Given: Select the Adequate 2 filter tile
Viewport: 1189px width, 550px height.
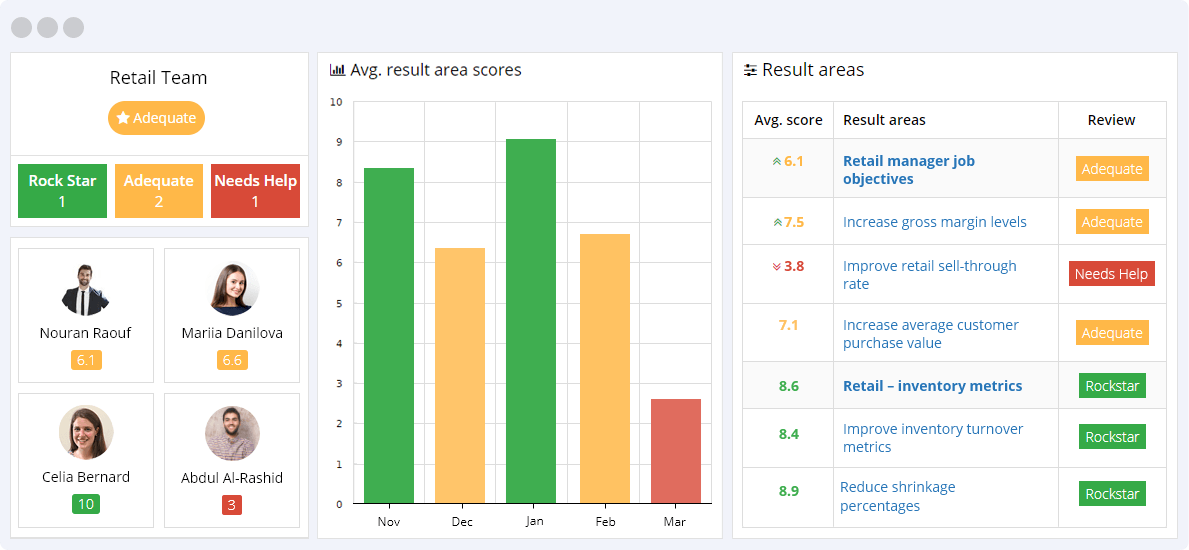Looking at the screenshot, I should [158, 191].
